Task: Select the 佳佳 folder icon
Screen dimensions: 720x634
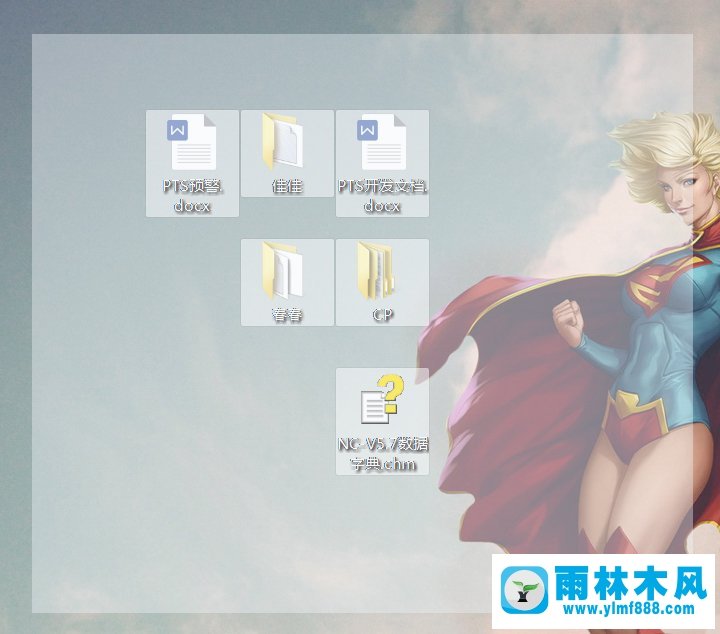Action: pos(282,141)
